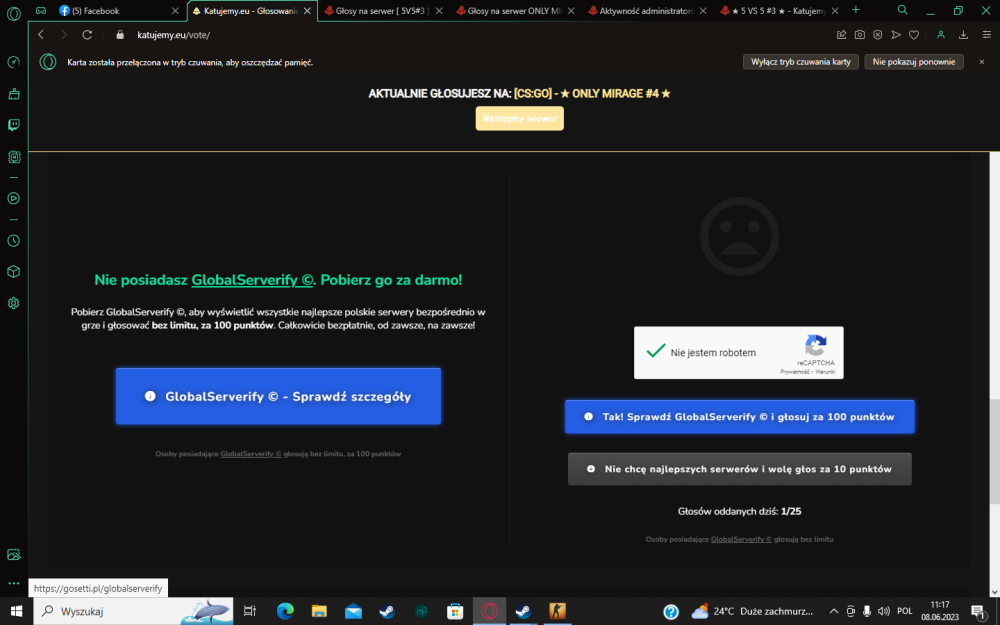The height and width of the screenshot is (625, 1000).
Task: Open Mail app from taskbar
Action: [x=353, y=611]
